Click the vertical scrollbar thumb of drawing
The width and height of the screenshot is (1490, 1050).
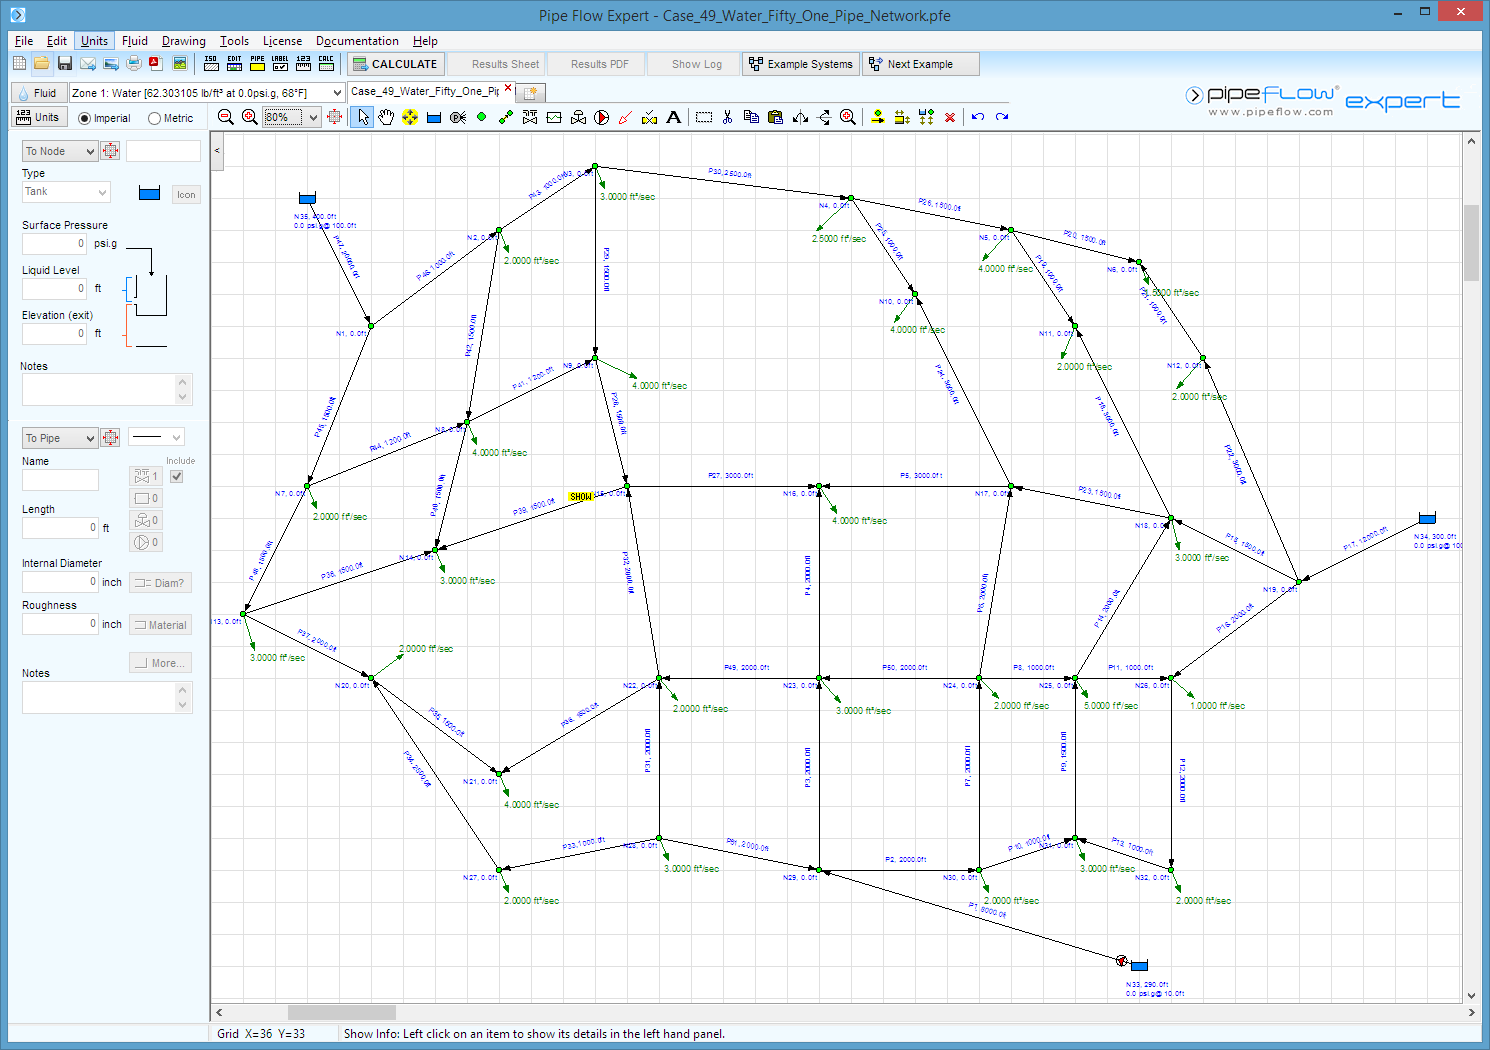click(1471, 242)
